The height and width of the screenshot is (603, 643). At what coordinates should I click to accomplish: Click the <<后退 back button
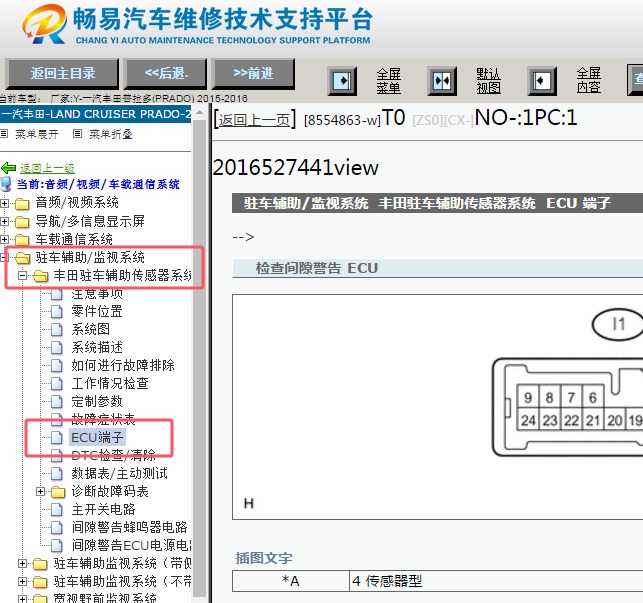166,74
